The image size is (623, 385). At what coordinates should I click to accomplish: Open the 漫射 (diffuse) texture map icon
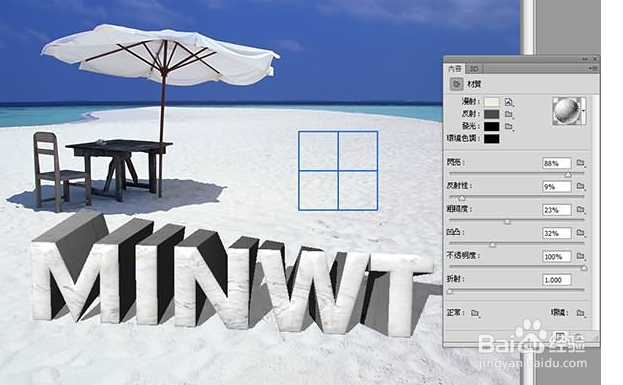pos(509,102)
